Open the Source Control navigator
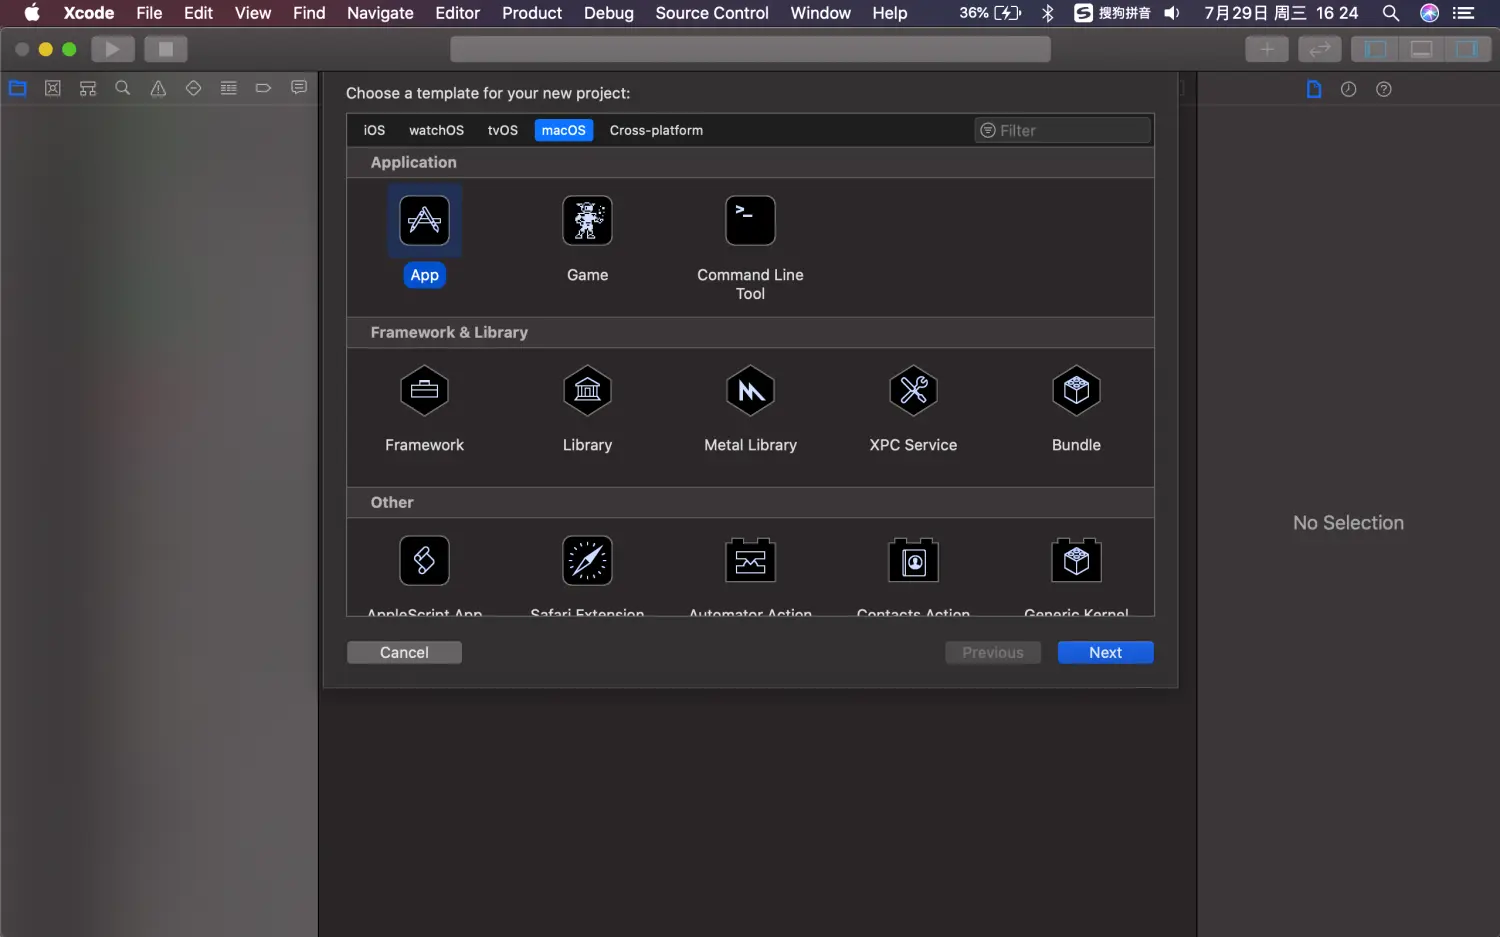The height and width of the screenshot is (937, 1500). 53,88
